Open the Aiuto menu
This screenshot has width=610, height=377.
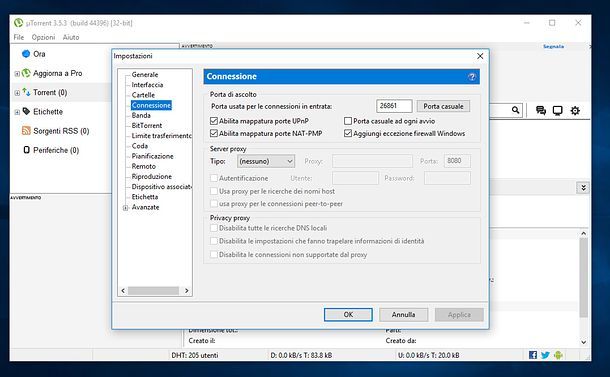click(71, 37)
